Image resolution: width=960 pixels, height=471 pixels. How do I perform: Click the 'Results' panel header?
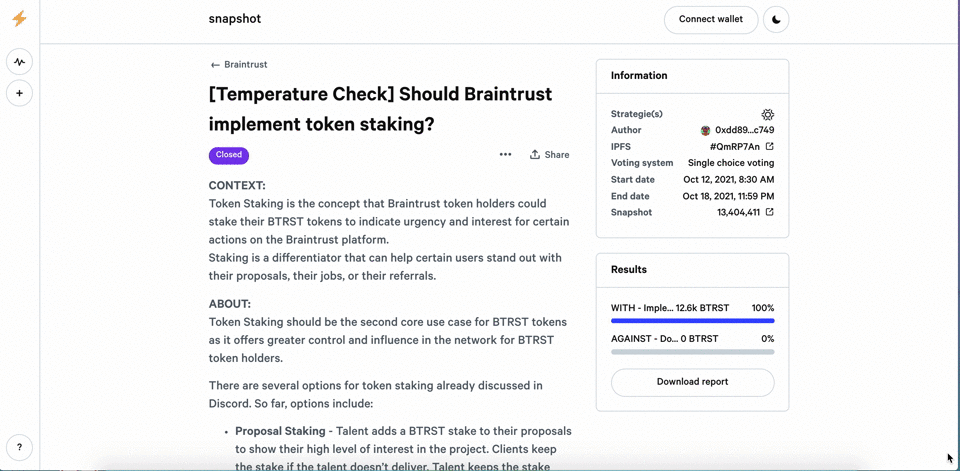629,269
